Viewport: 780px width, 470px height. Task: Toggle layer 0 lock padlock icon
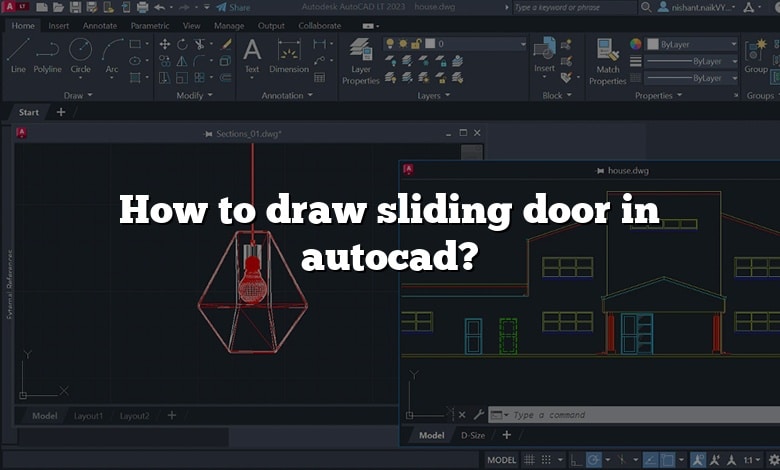click(x=416, y=44)
